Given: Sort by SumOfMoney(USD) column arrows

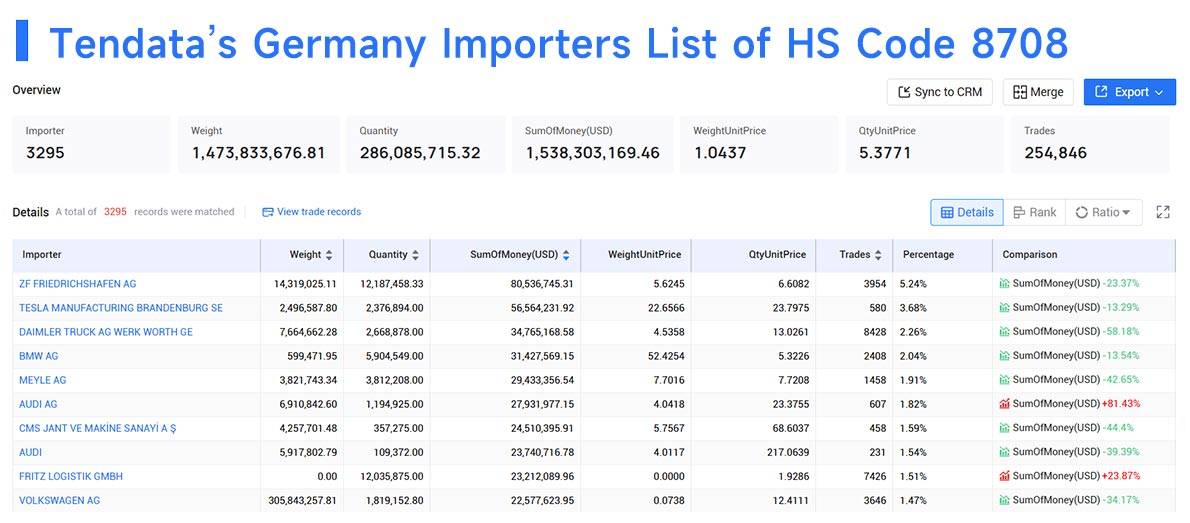Looking at the screenshot, I should [566, 255].
